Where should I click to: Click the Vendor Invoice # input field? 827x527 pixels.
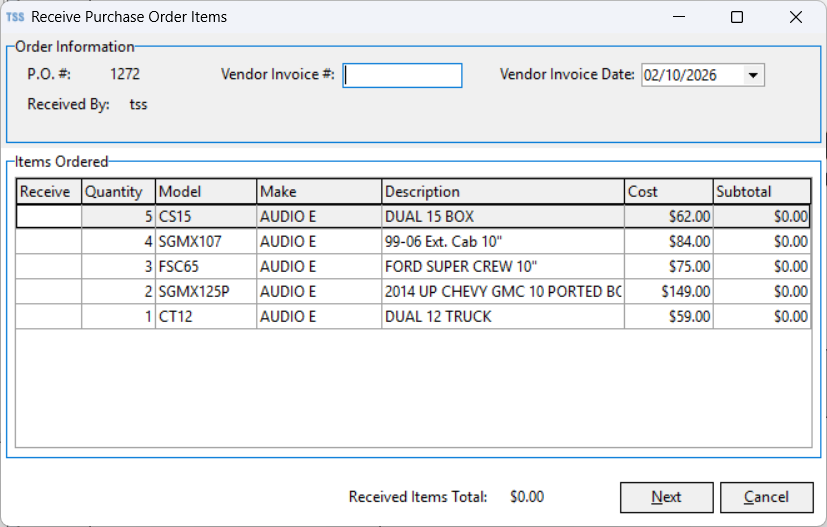coord(402,76)
